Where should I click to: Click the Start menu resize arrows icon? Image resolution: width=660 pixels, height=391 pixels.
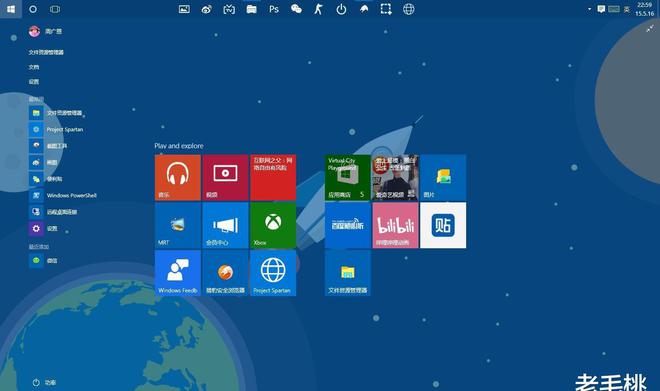pyautogui.click(x=650, y=29)
